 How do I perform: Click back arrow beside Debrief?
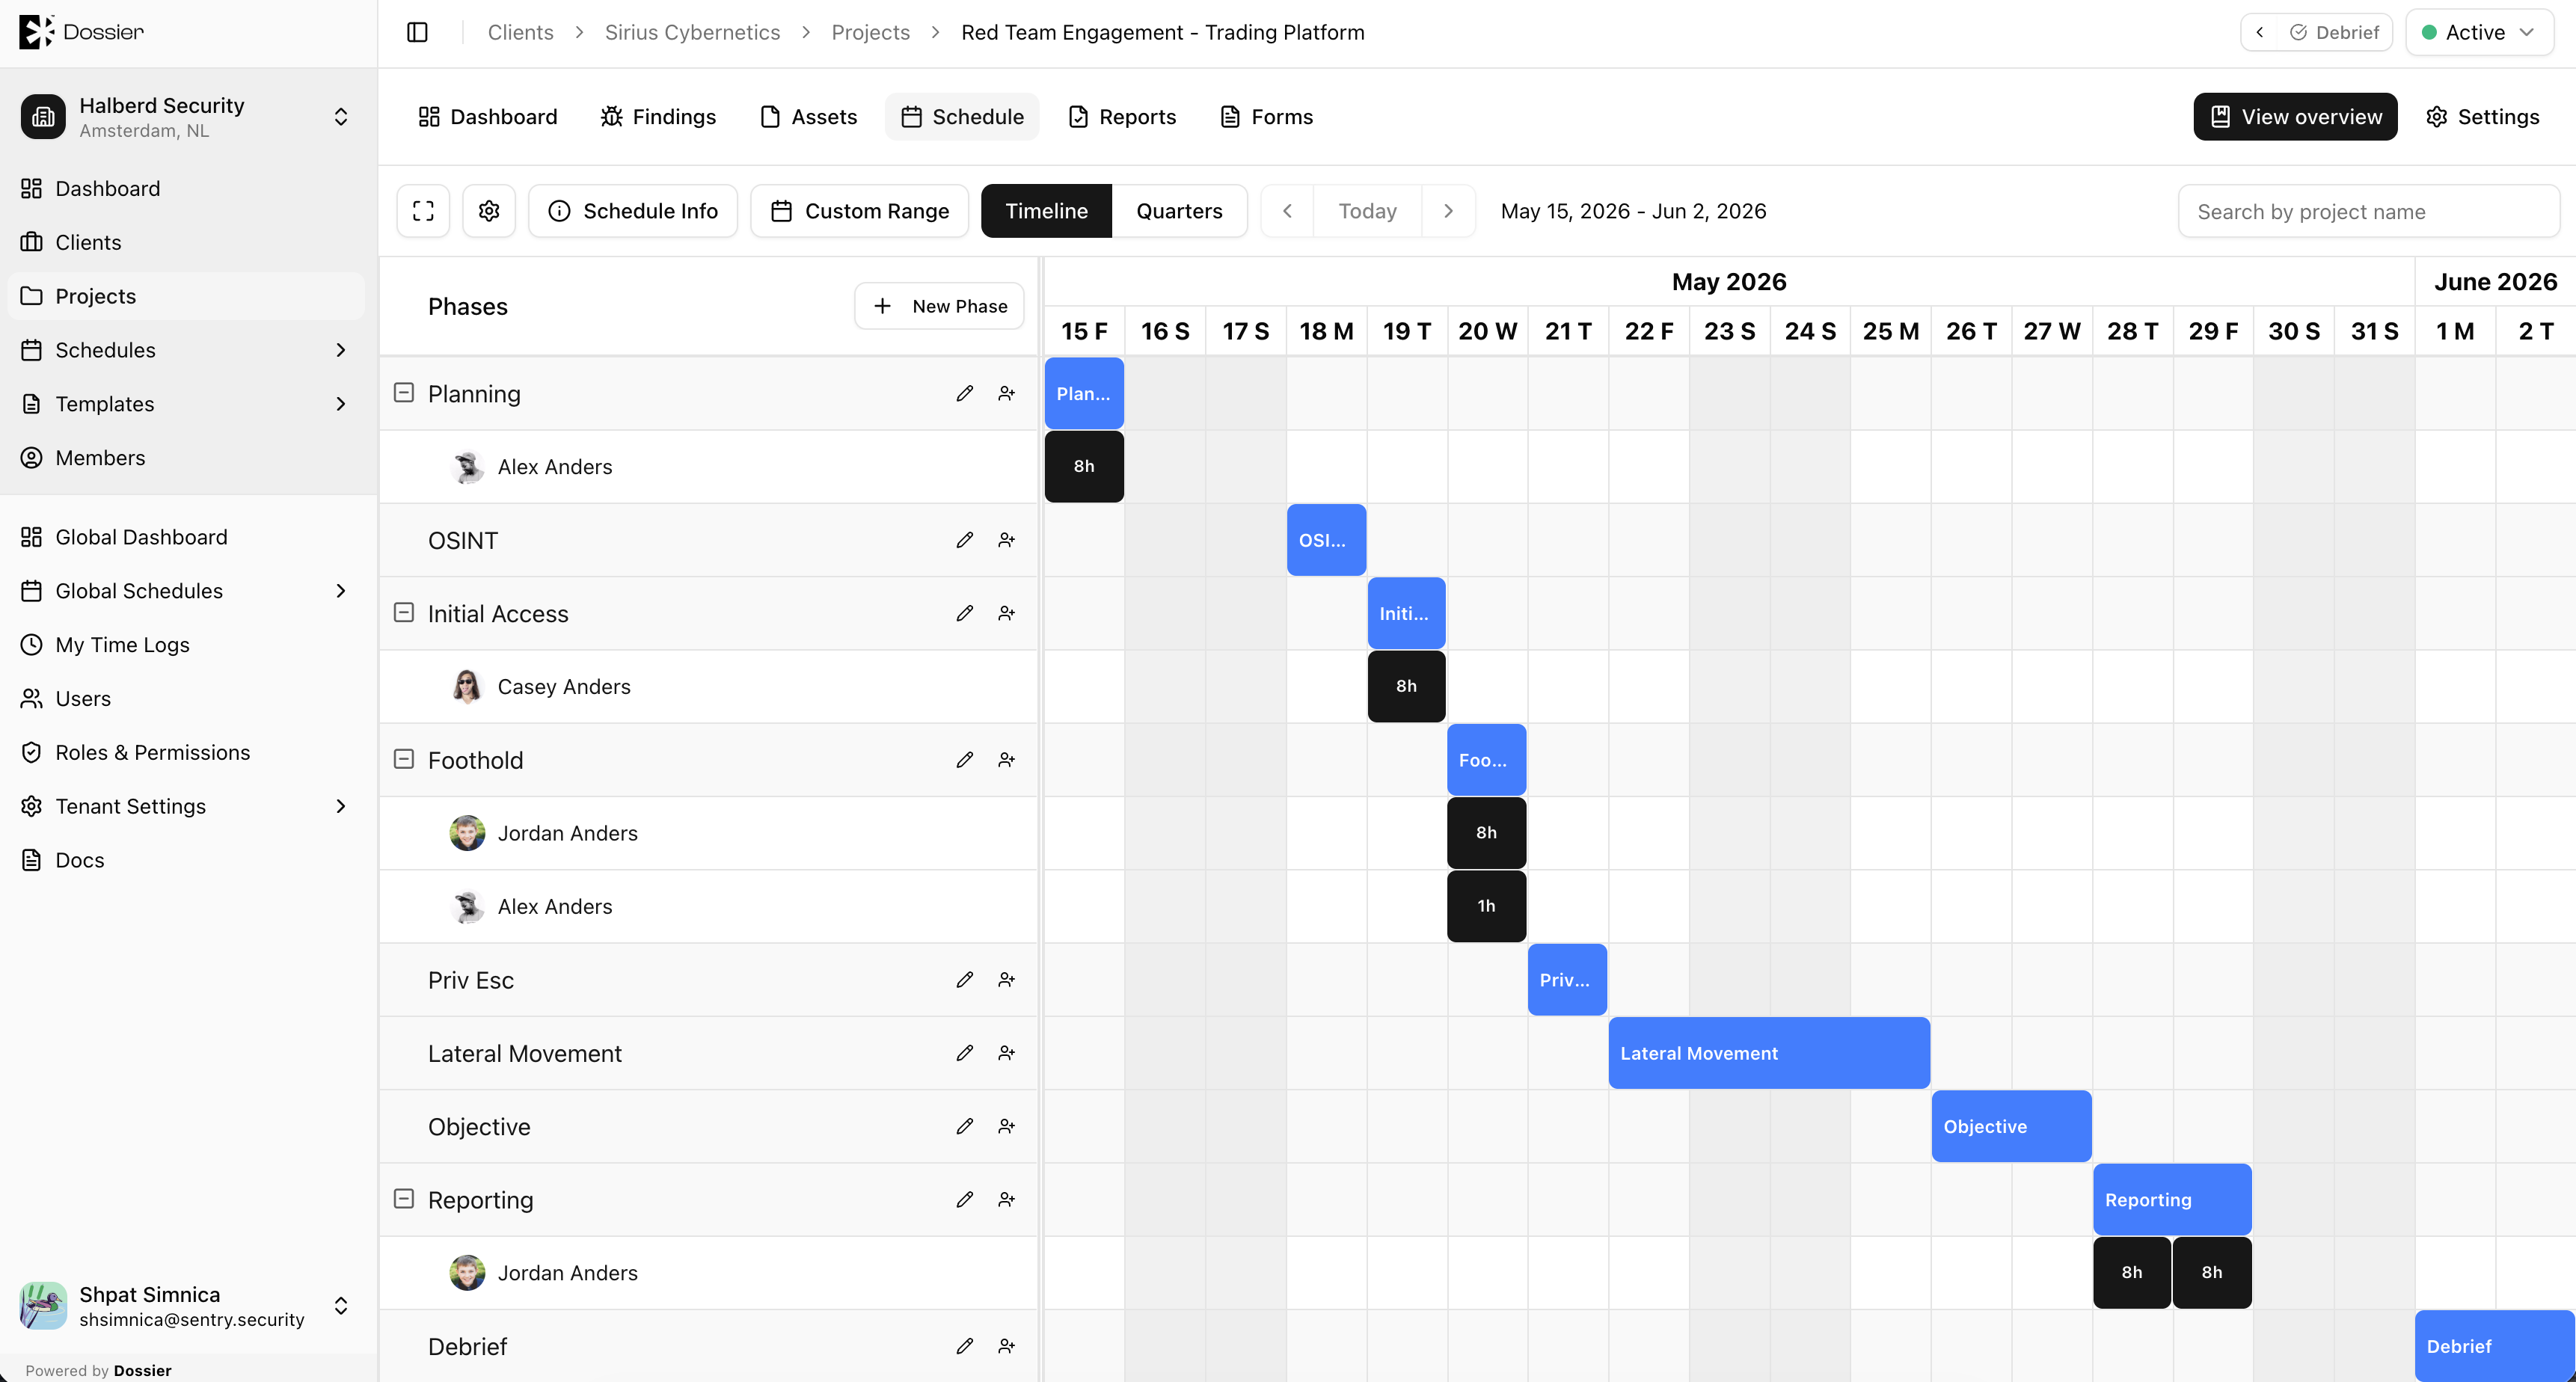(2259, 32)
